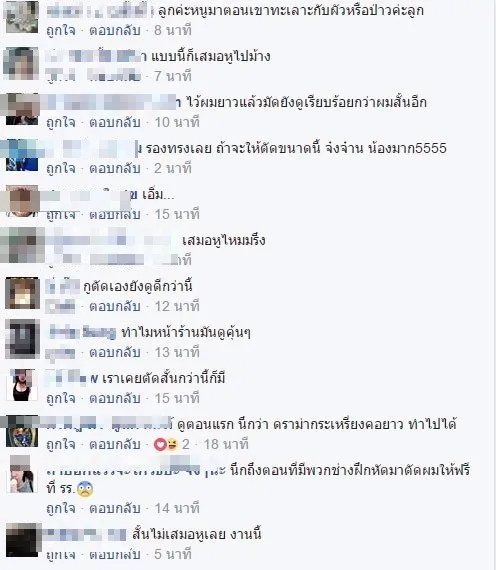Reply to the 'รองทรงเลย' comment posted 2 minutes ago
496x570 pixels.
point(115,168)
